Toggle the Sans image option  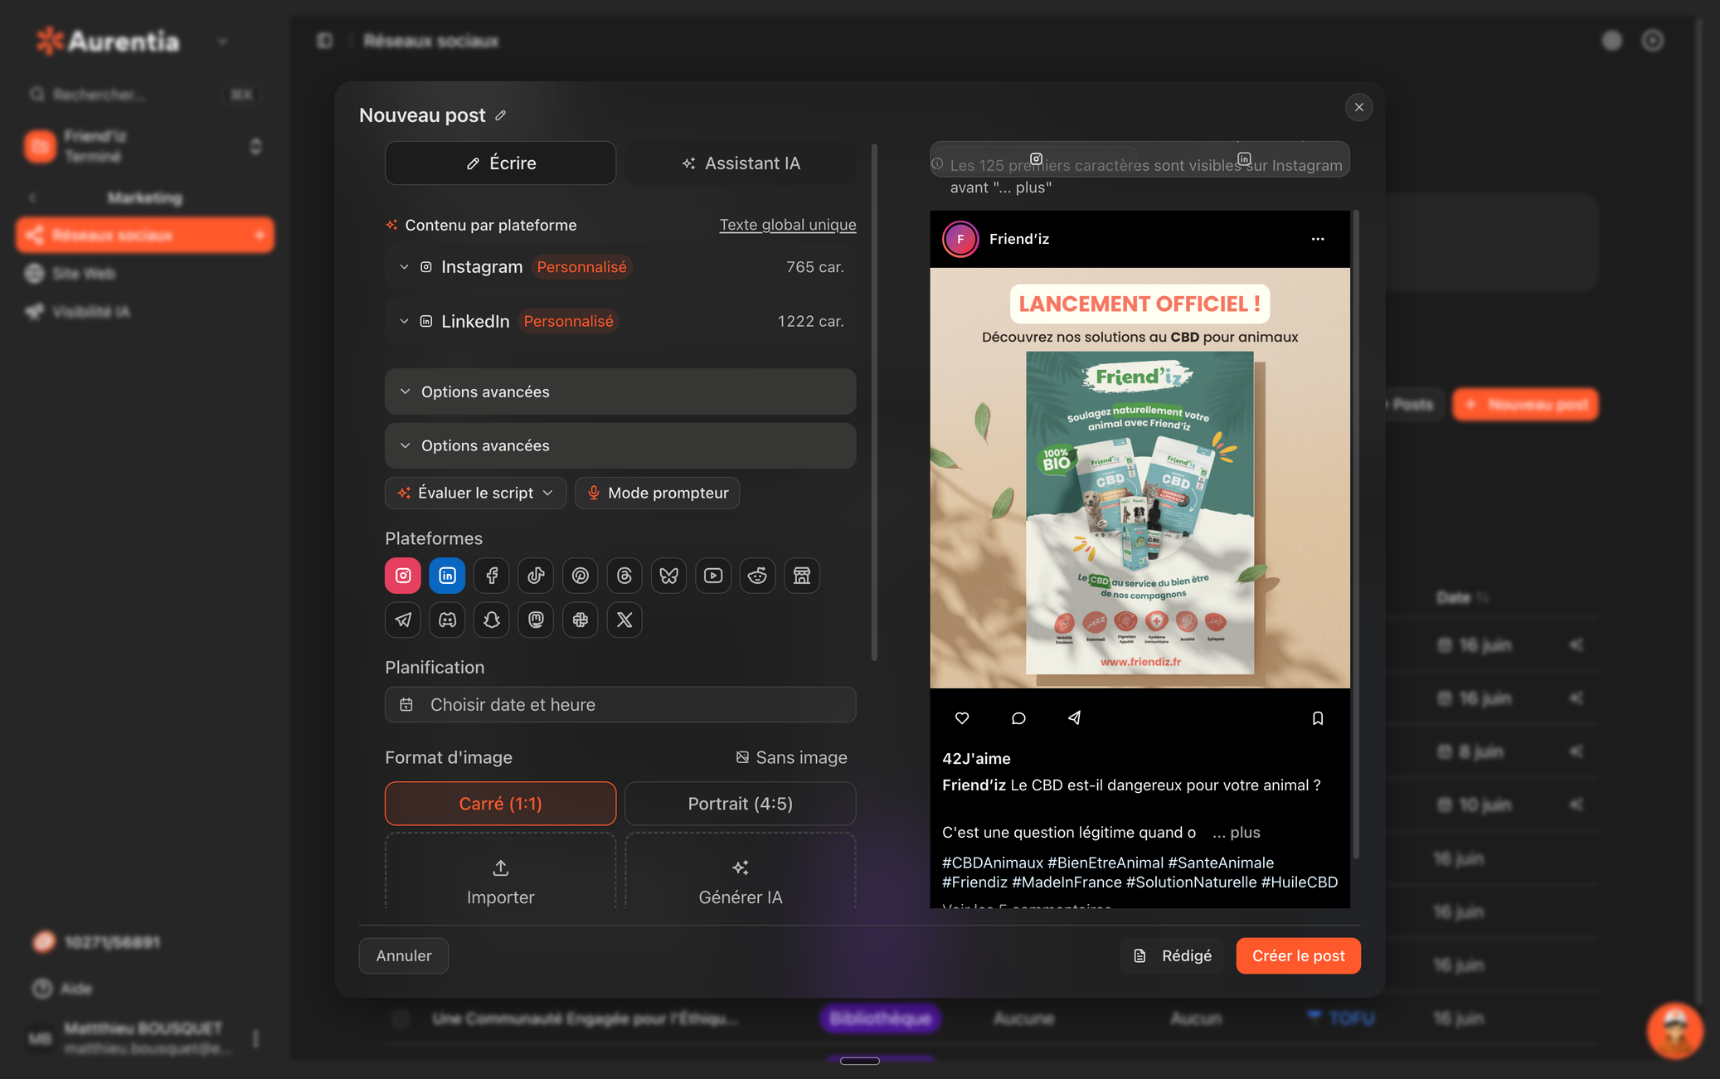[792, 758]
